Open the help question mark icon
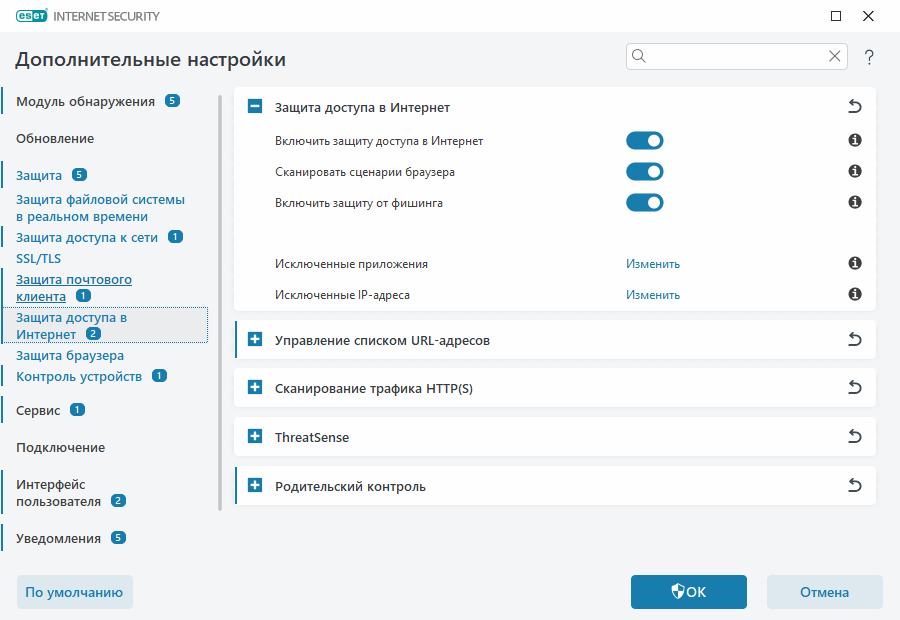The image size is (900, 620). (869, 56)
